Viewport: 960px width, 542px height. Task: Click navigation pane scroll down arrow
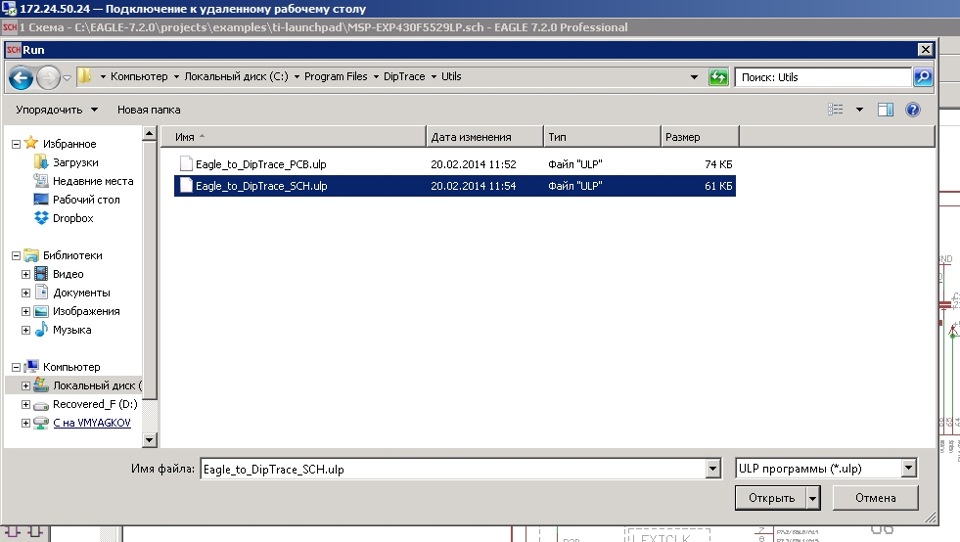(x=149, y=440)
